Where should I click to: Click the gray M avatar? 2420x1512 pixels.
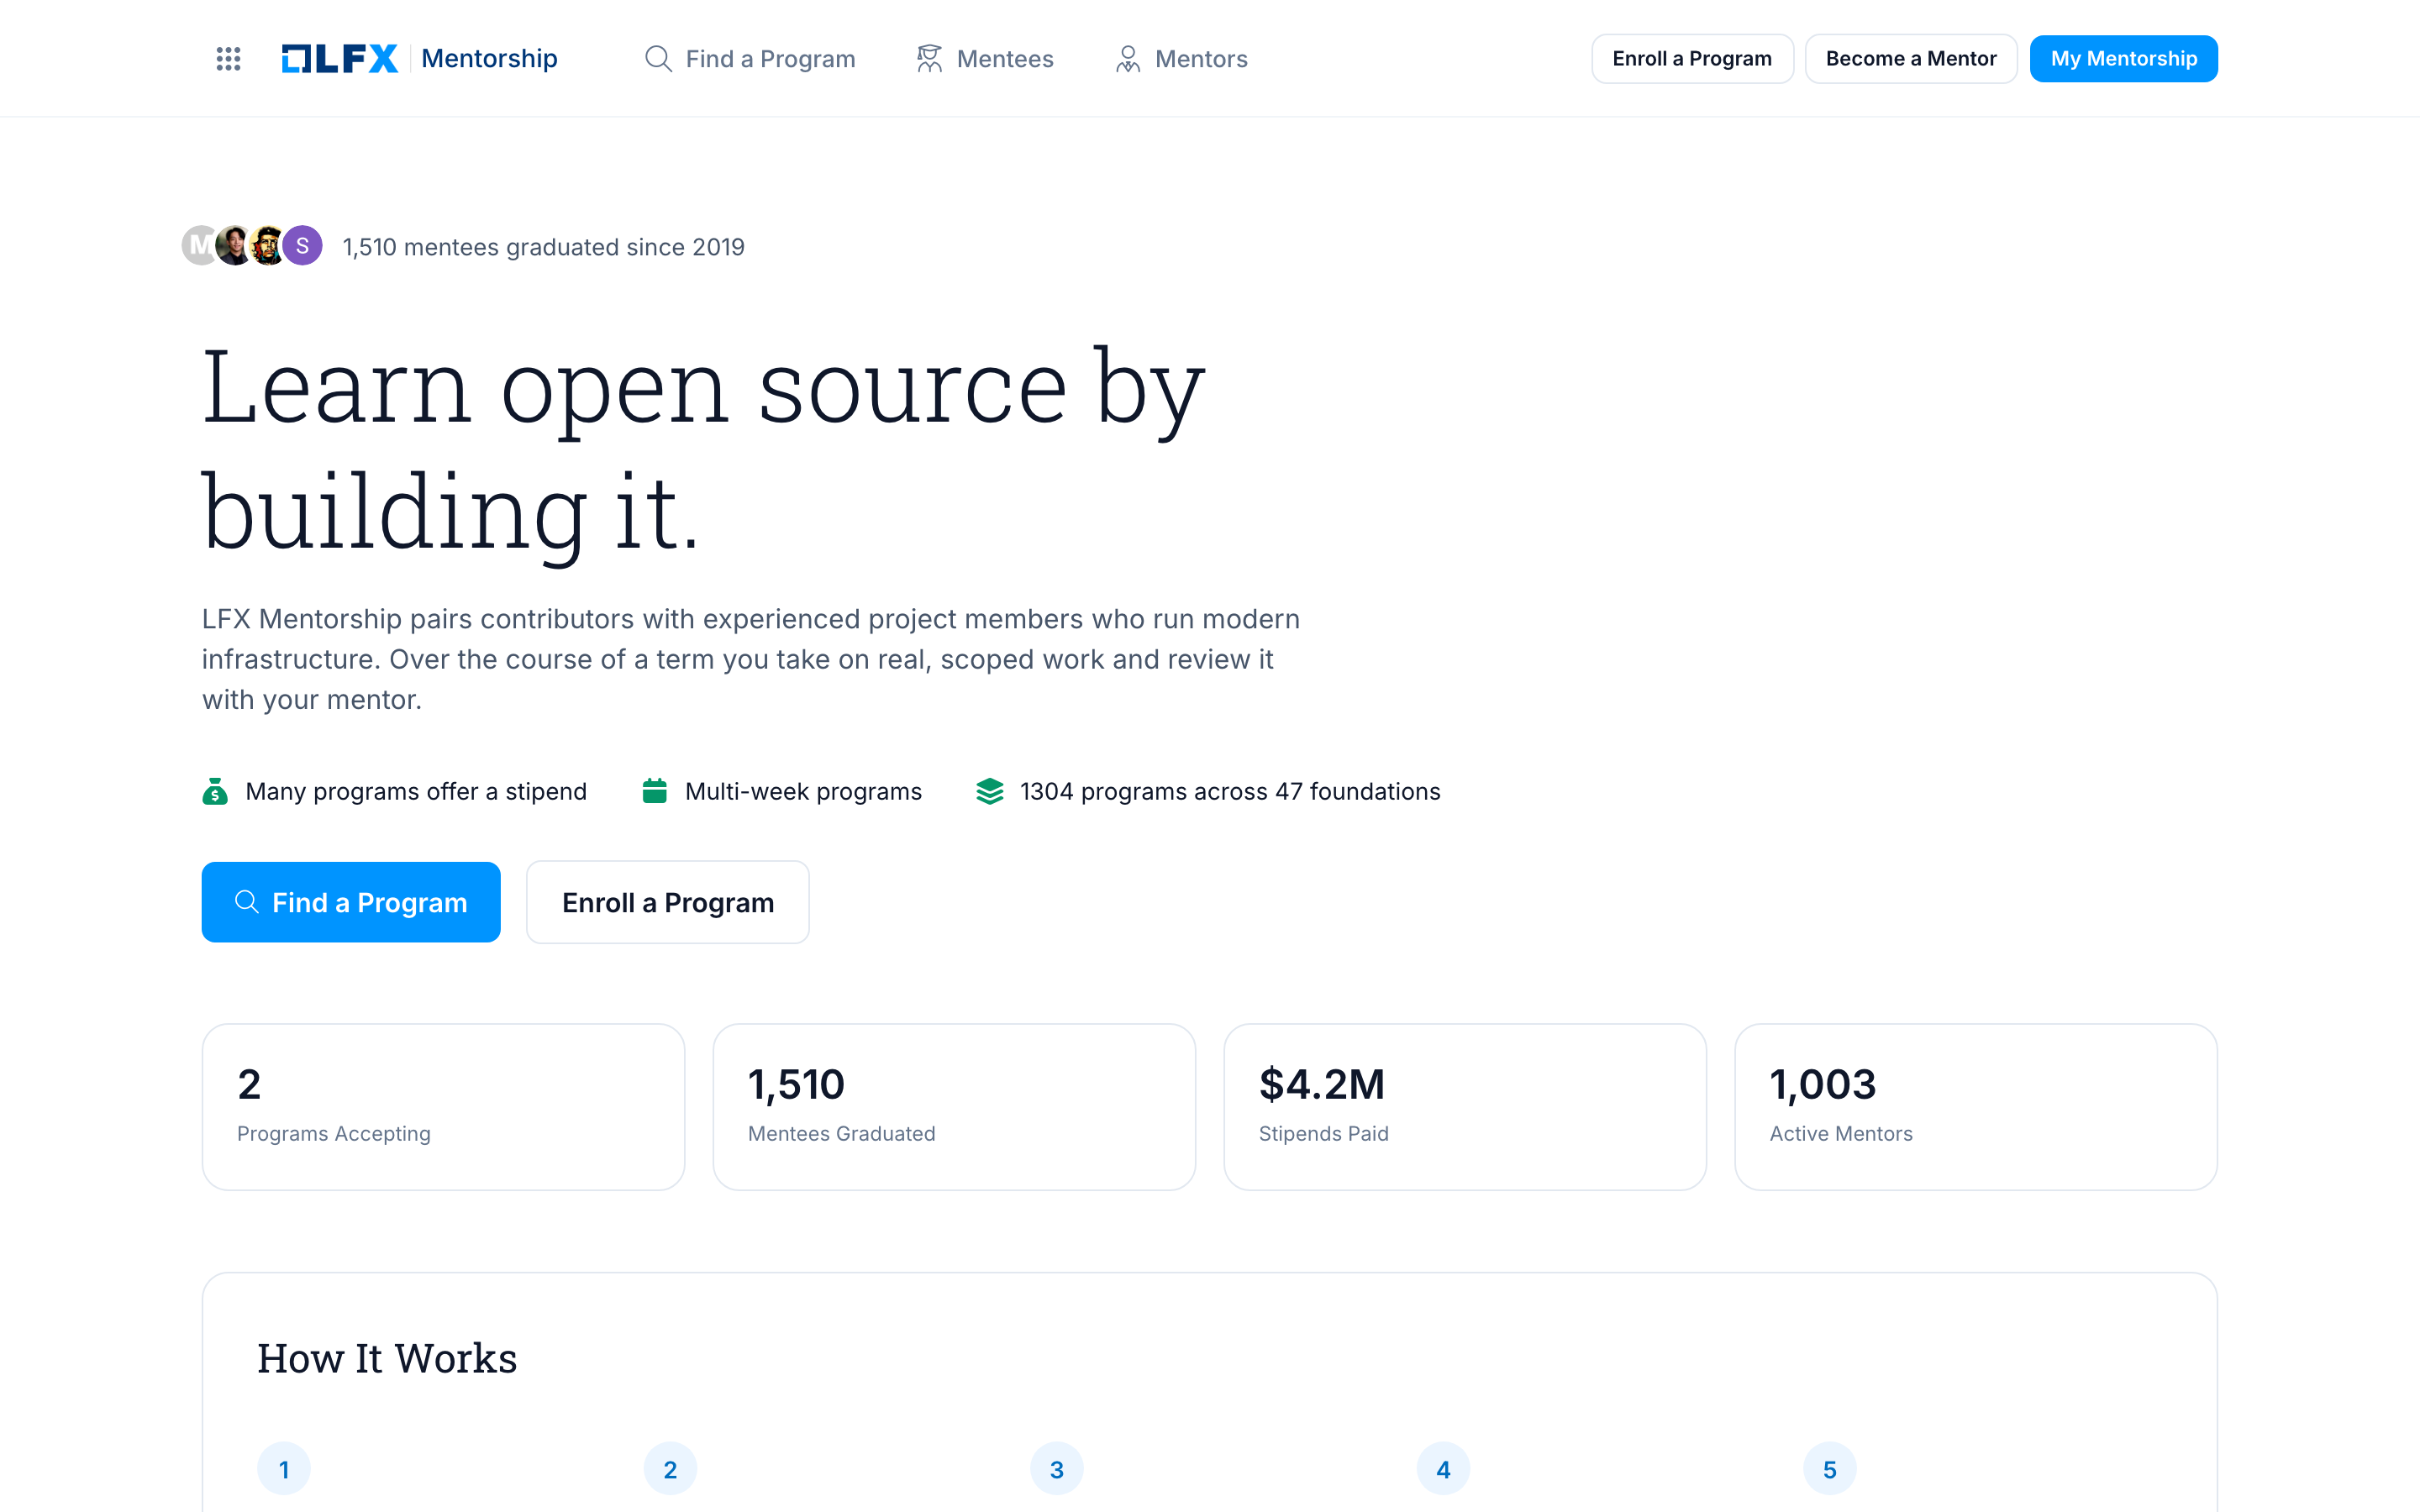tap(198, 245)
